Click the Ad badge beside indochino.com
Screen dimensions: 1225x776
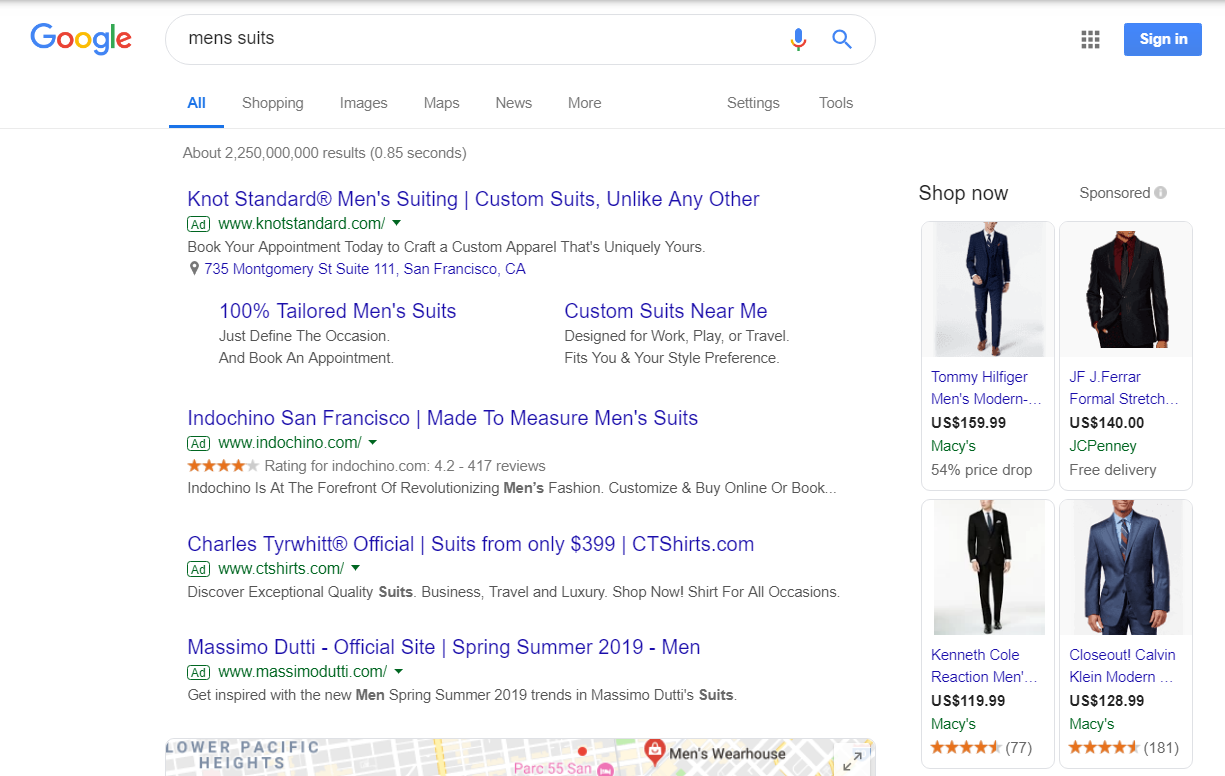click(199, 443)
